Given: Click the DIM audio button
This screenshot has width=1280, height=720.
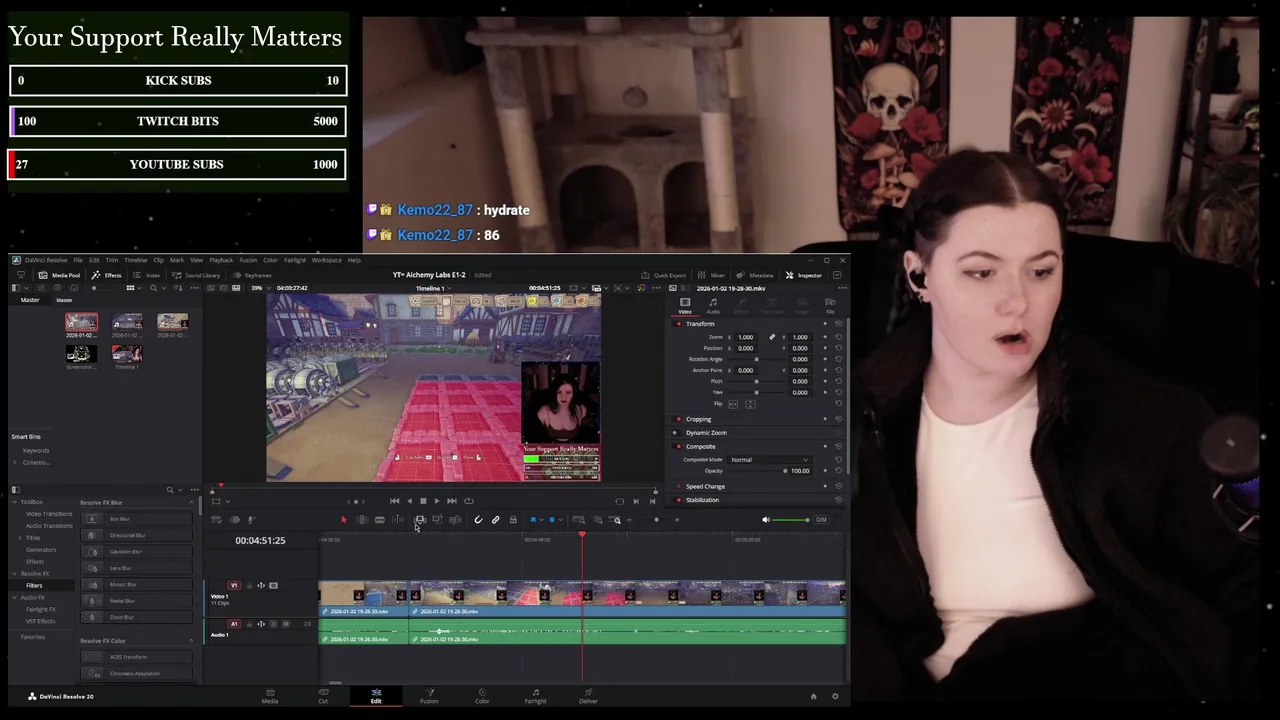Looking at the screenshot, I should click(x=821, y=520).
